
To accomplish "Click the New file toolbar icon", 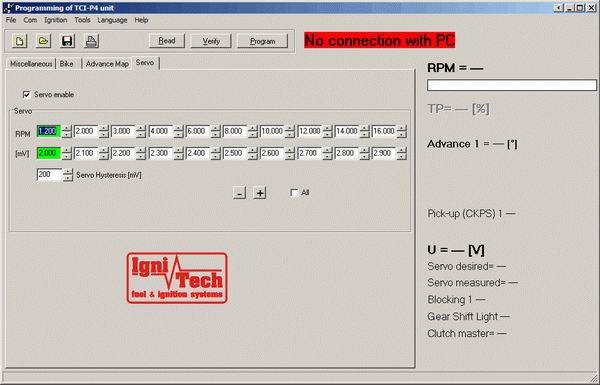I will (x=20, y=41).
